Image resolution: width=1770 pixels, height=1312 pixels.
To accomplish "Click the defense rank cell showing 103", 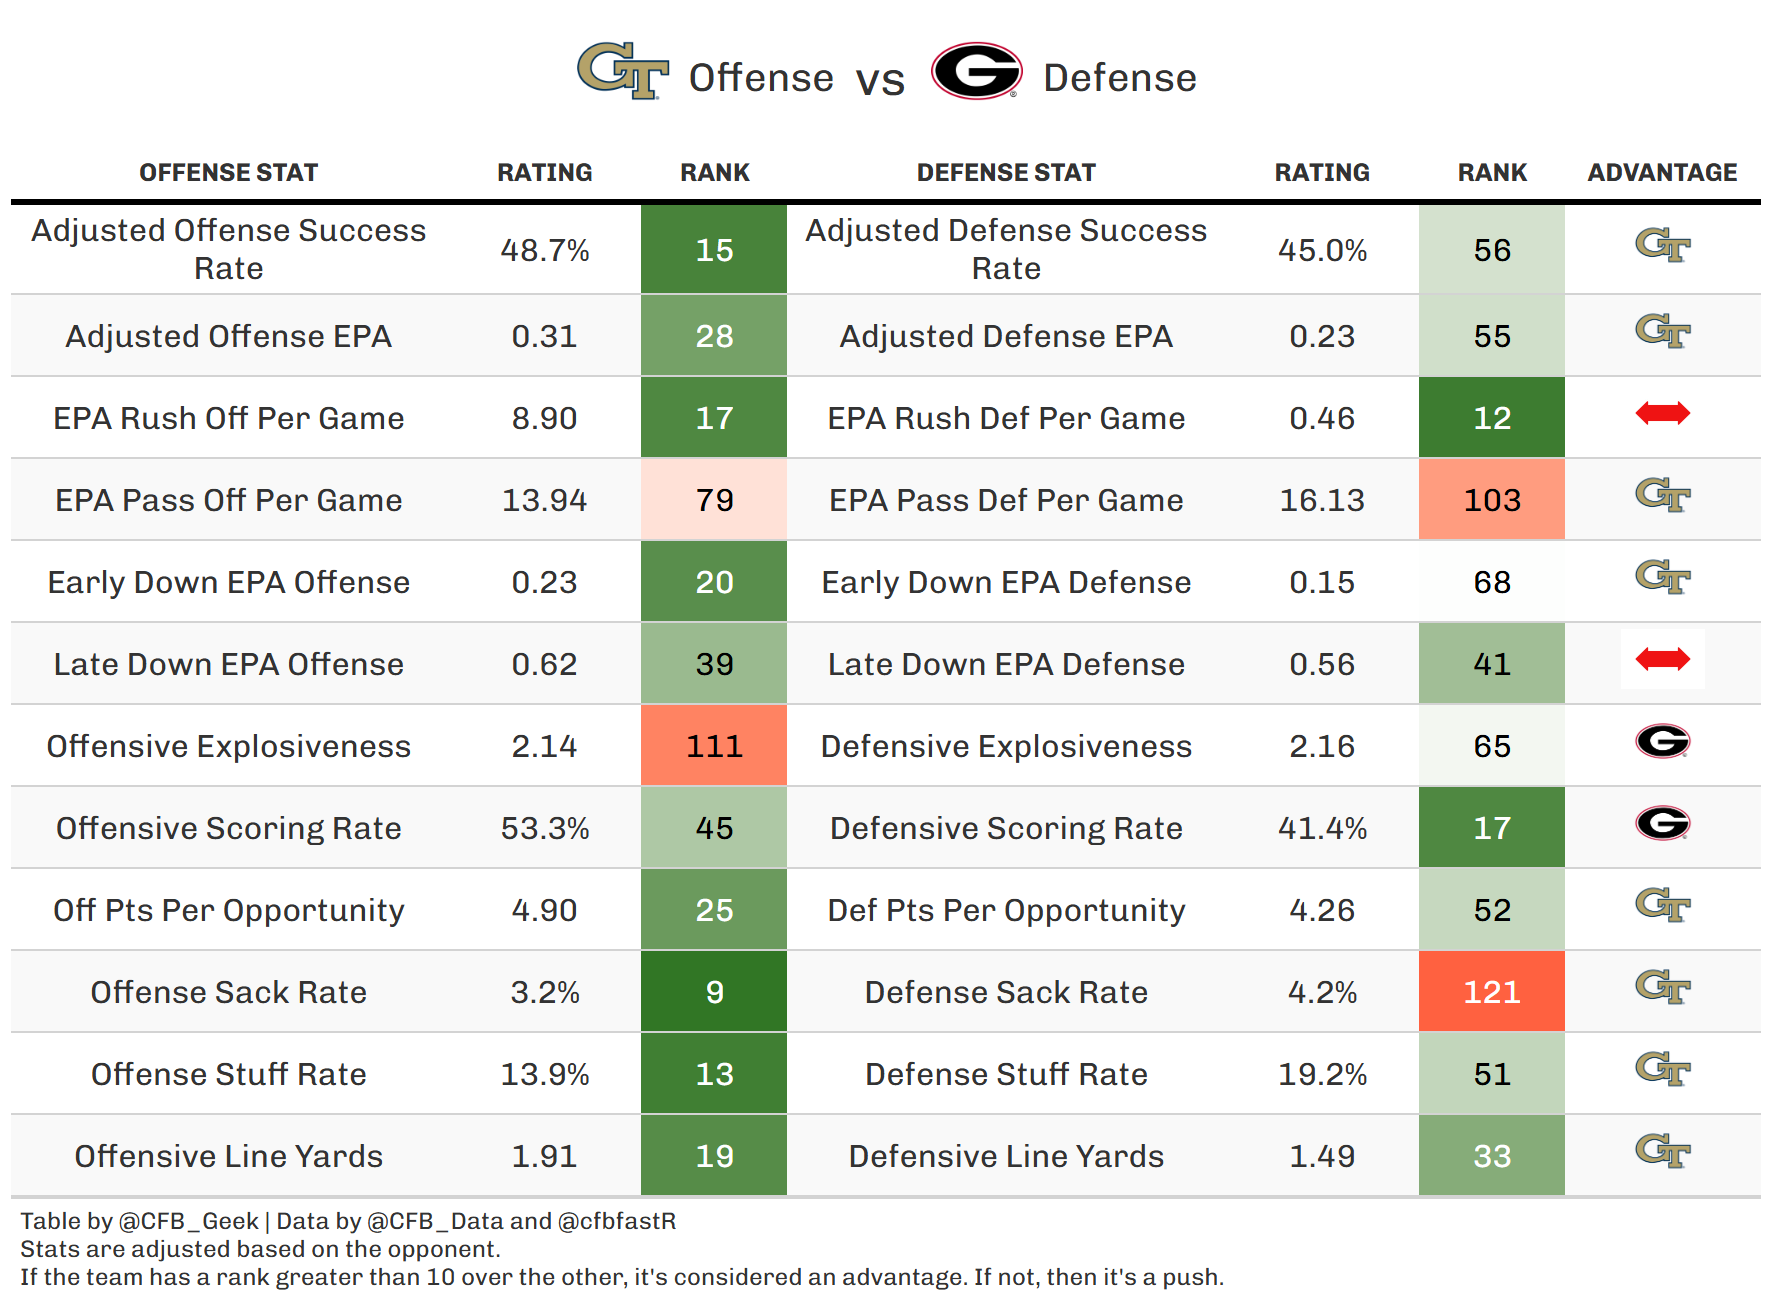I will tap(1491, 500).
